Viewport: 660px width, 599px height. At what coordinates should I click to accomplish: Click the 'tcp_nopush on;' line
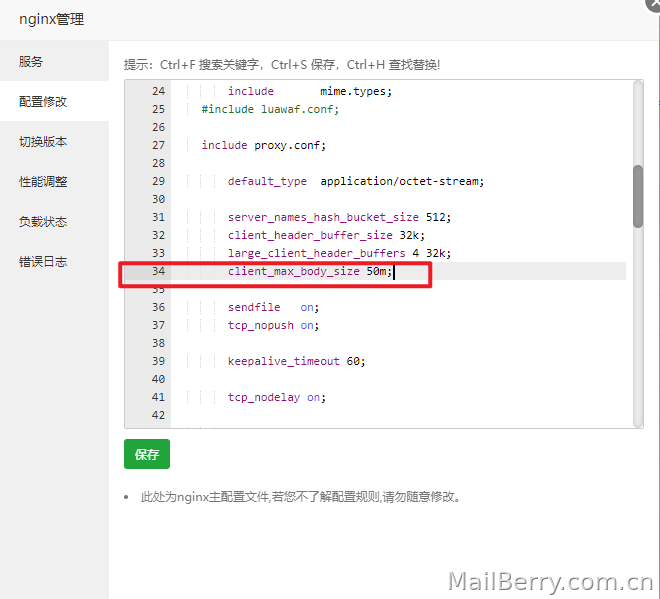[274, 325]
